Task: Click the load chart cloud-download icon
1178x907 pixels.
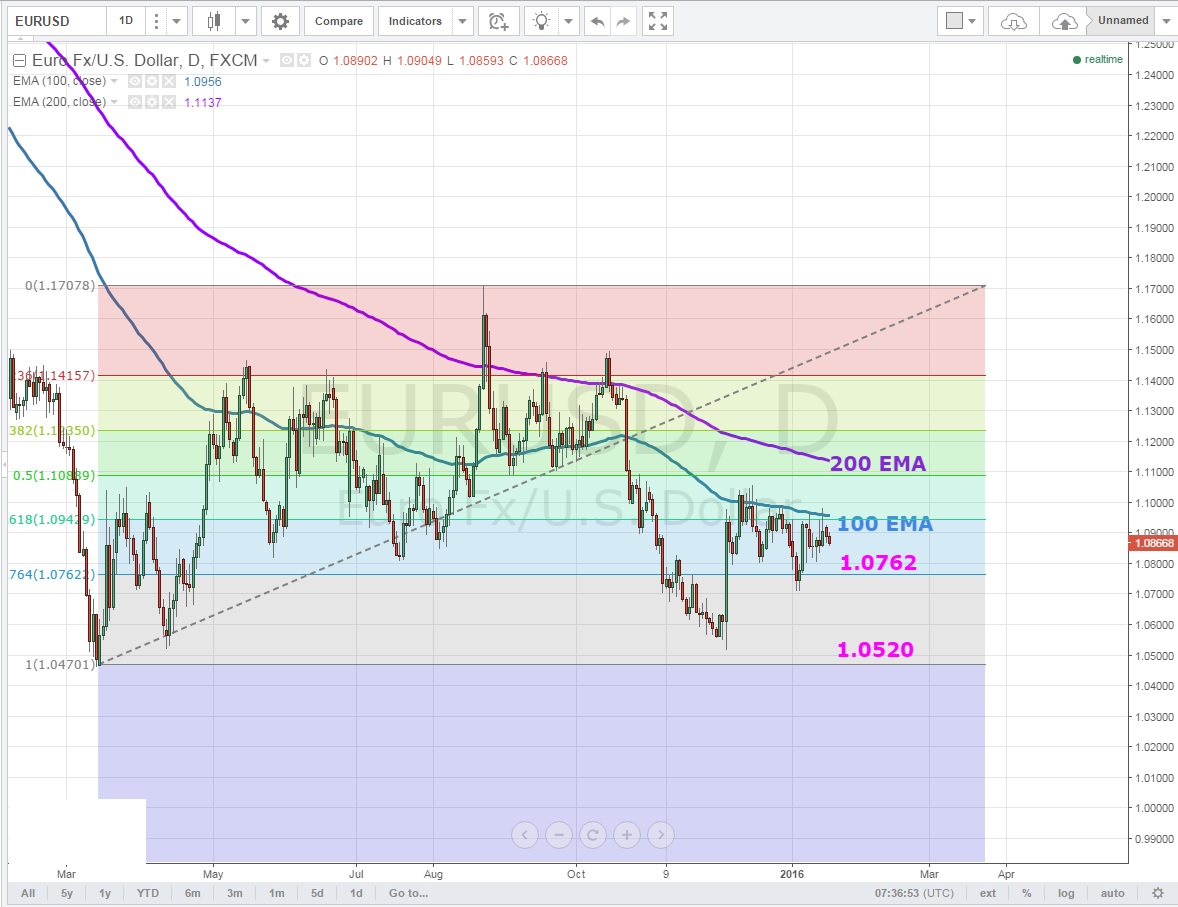Action: point(1014,21)
